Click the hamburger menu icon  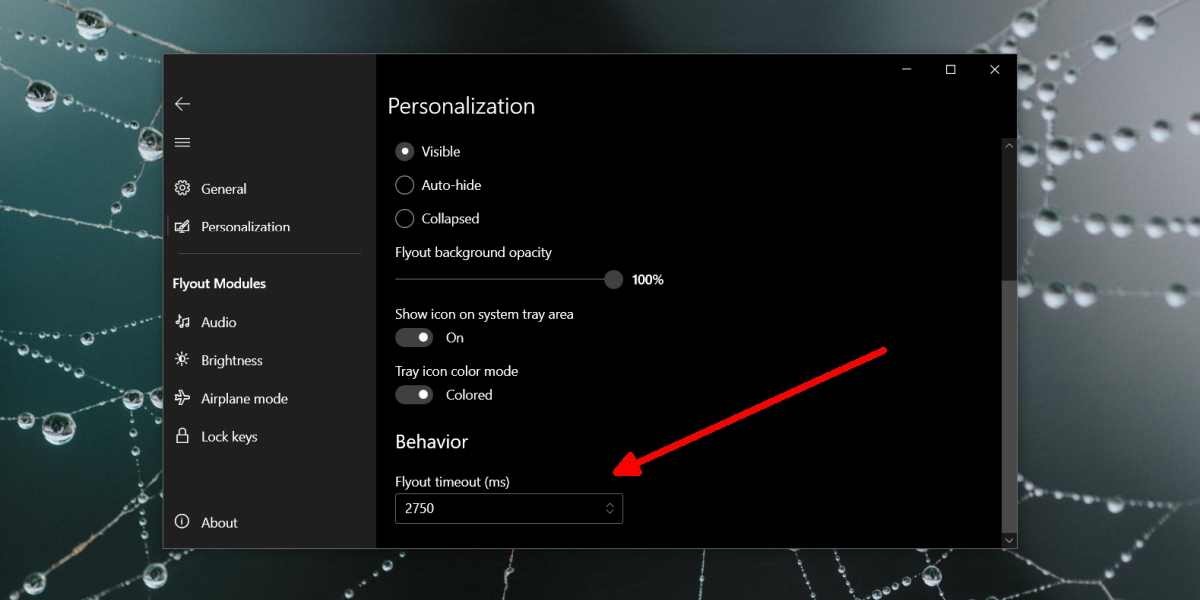[x=182, y=142]
